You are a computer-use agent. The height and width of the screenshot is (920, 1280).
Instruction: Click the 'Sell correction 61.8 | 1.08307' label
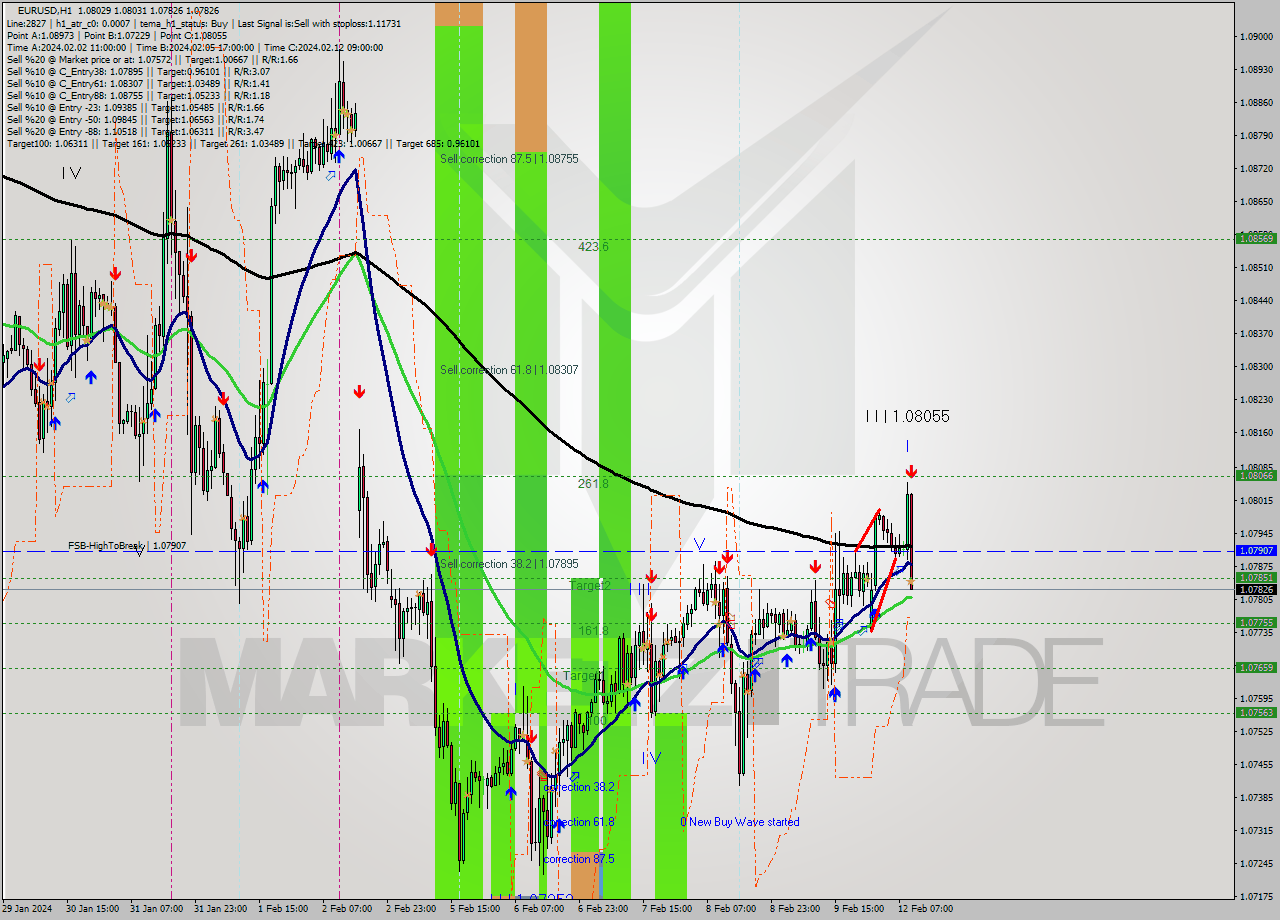[x=509, y=369]
